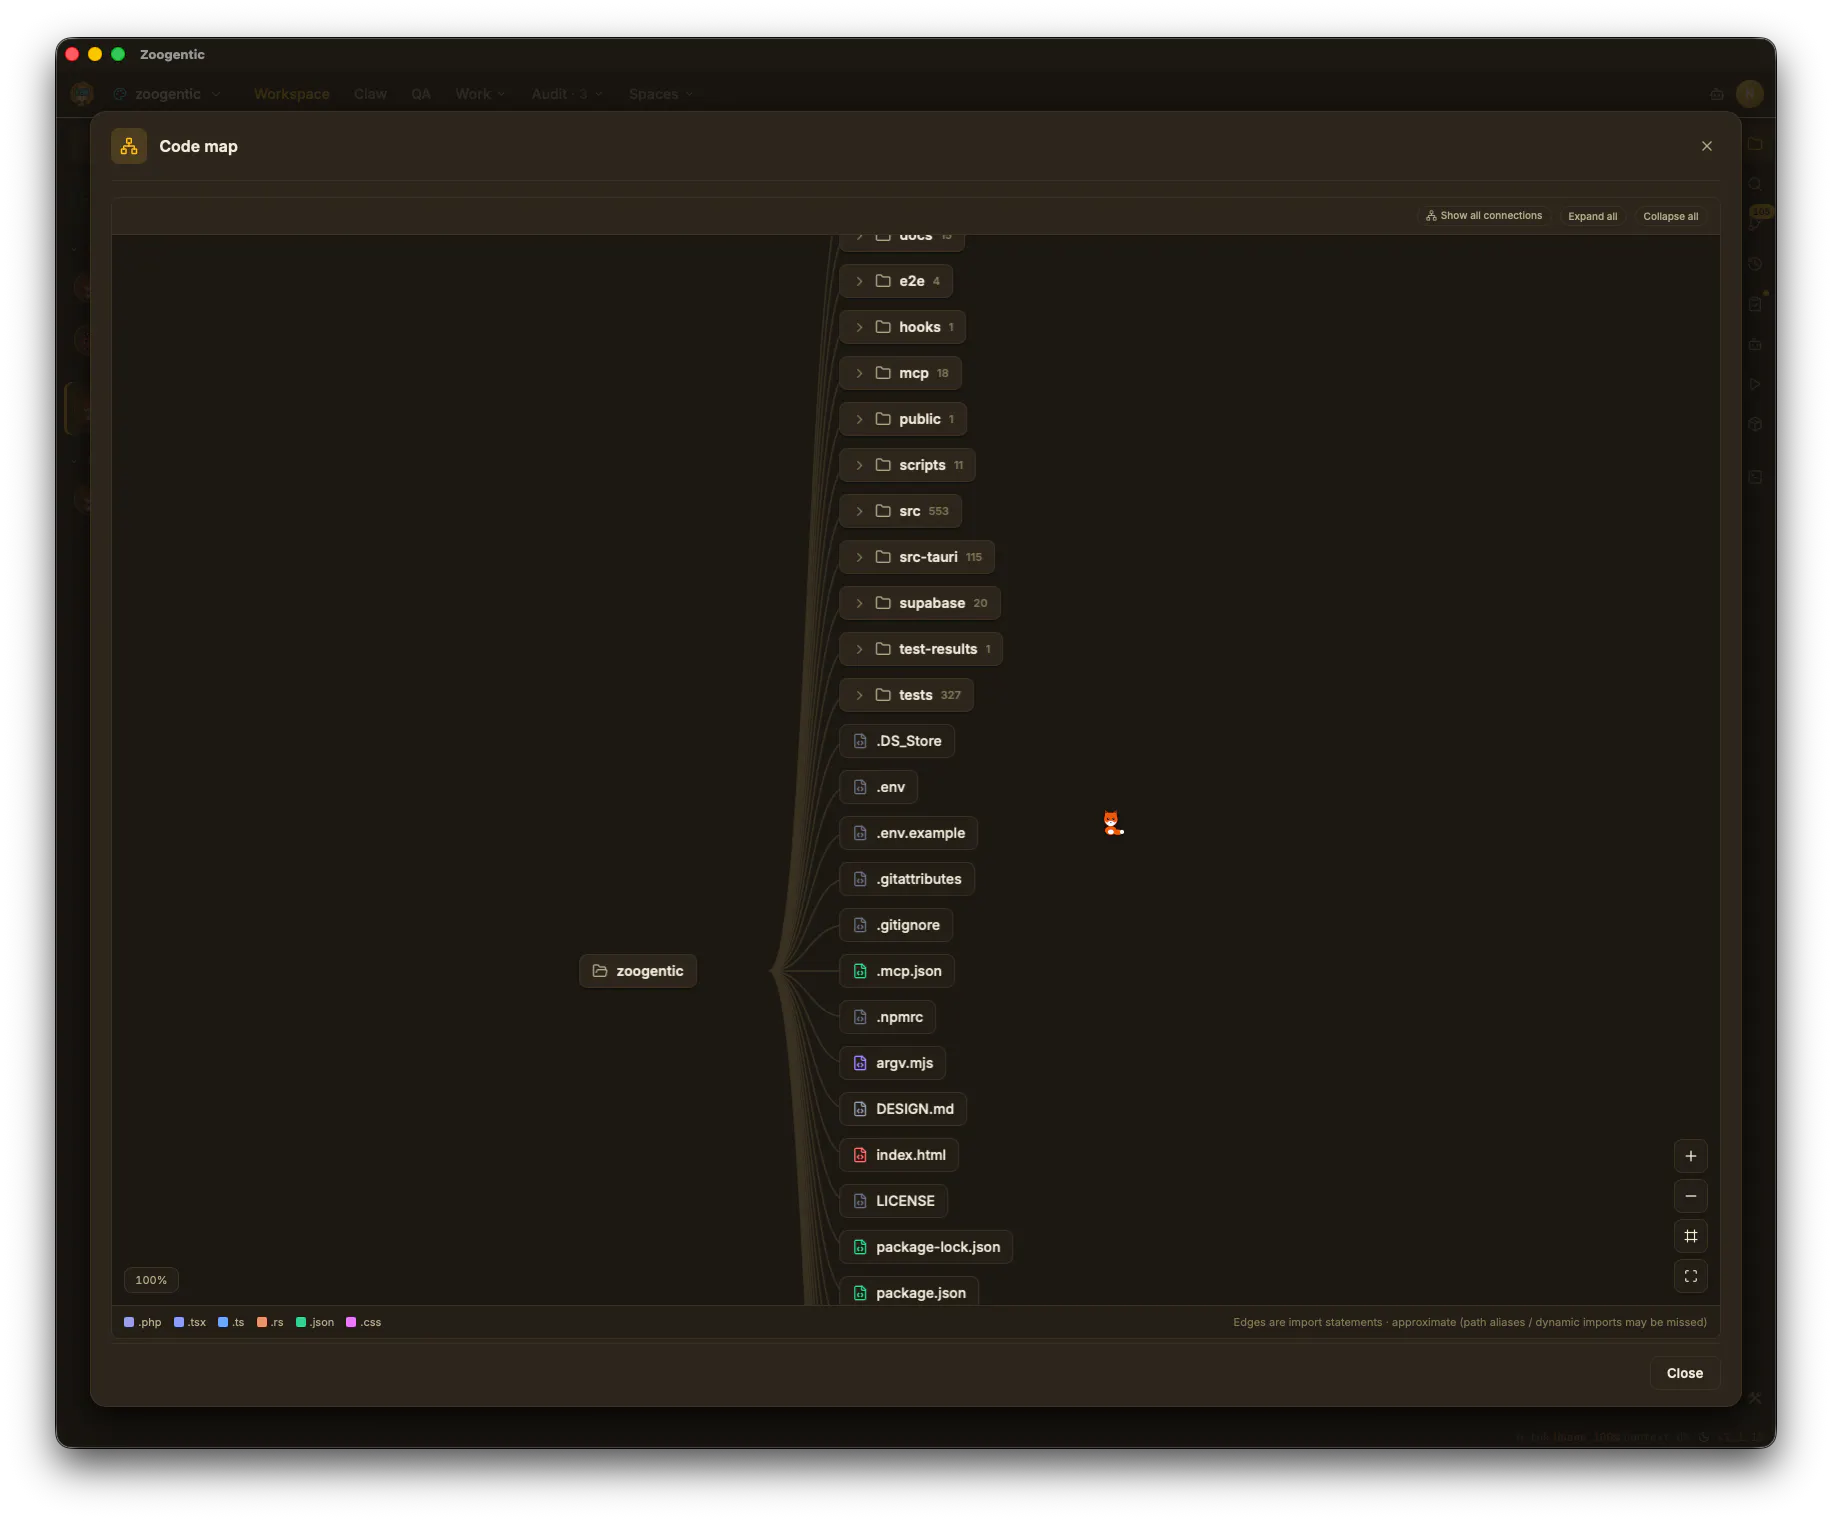1832x1522 pixels.
Task: Click the purple argv.mjs file icon
Action: pyautogui.click(x=860, y=1063)
